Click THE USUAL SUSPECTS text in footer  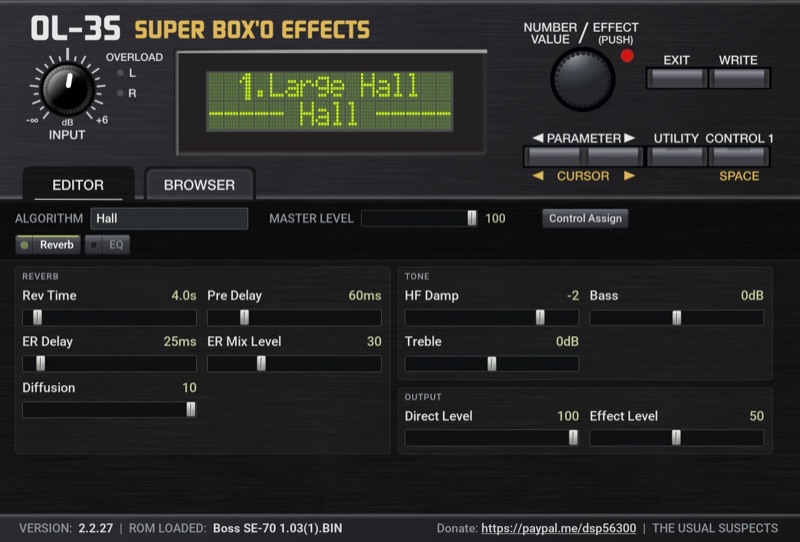pyautogui.click(x=715, y=528)
